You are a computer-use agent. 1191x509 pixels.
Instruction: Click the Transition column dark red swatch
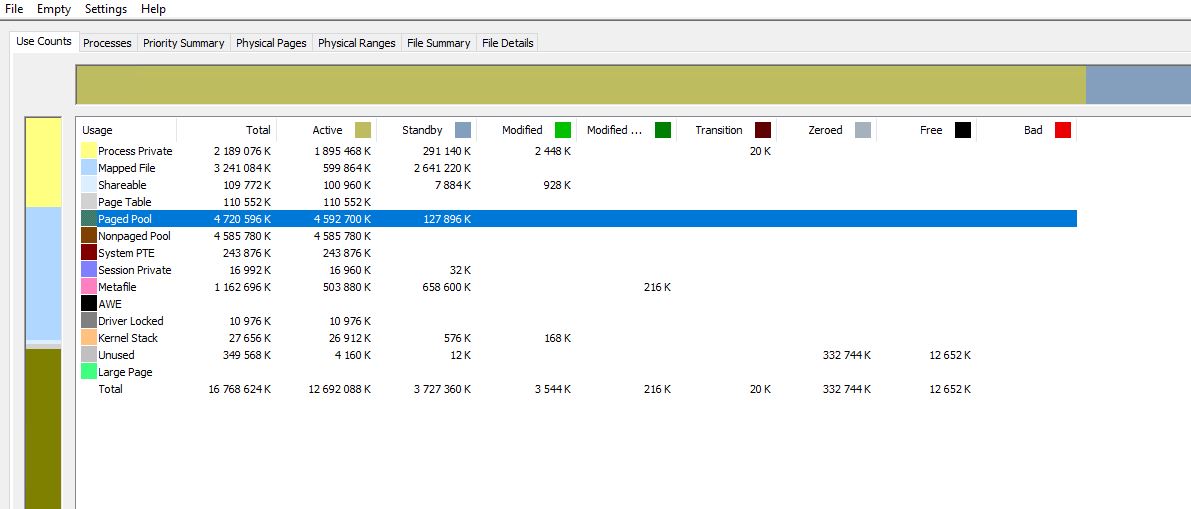tap(763, 130)
